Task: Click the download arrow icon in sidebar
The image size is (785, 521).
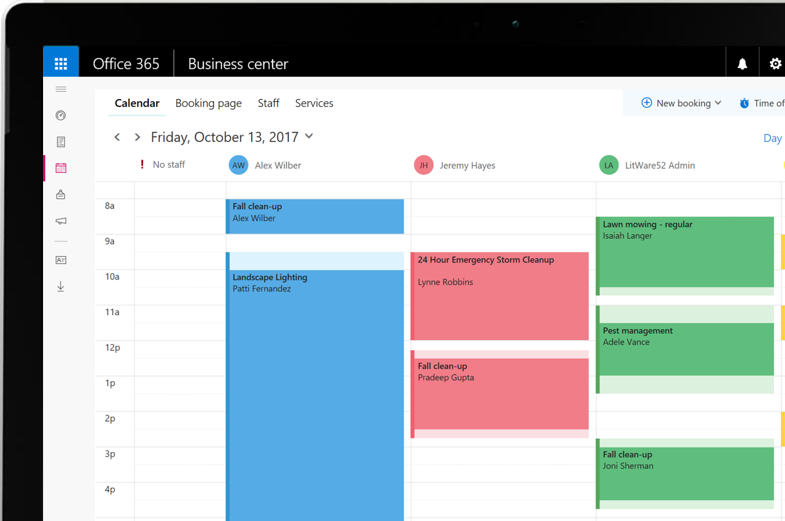Action: point(61,286)
